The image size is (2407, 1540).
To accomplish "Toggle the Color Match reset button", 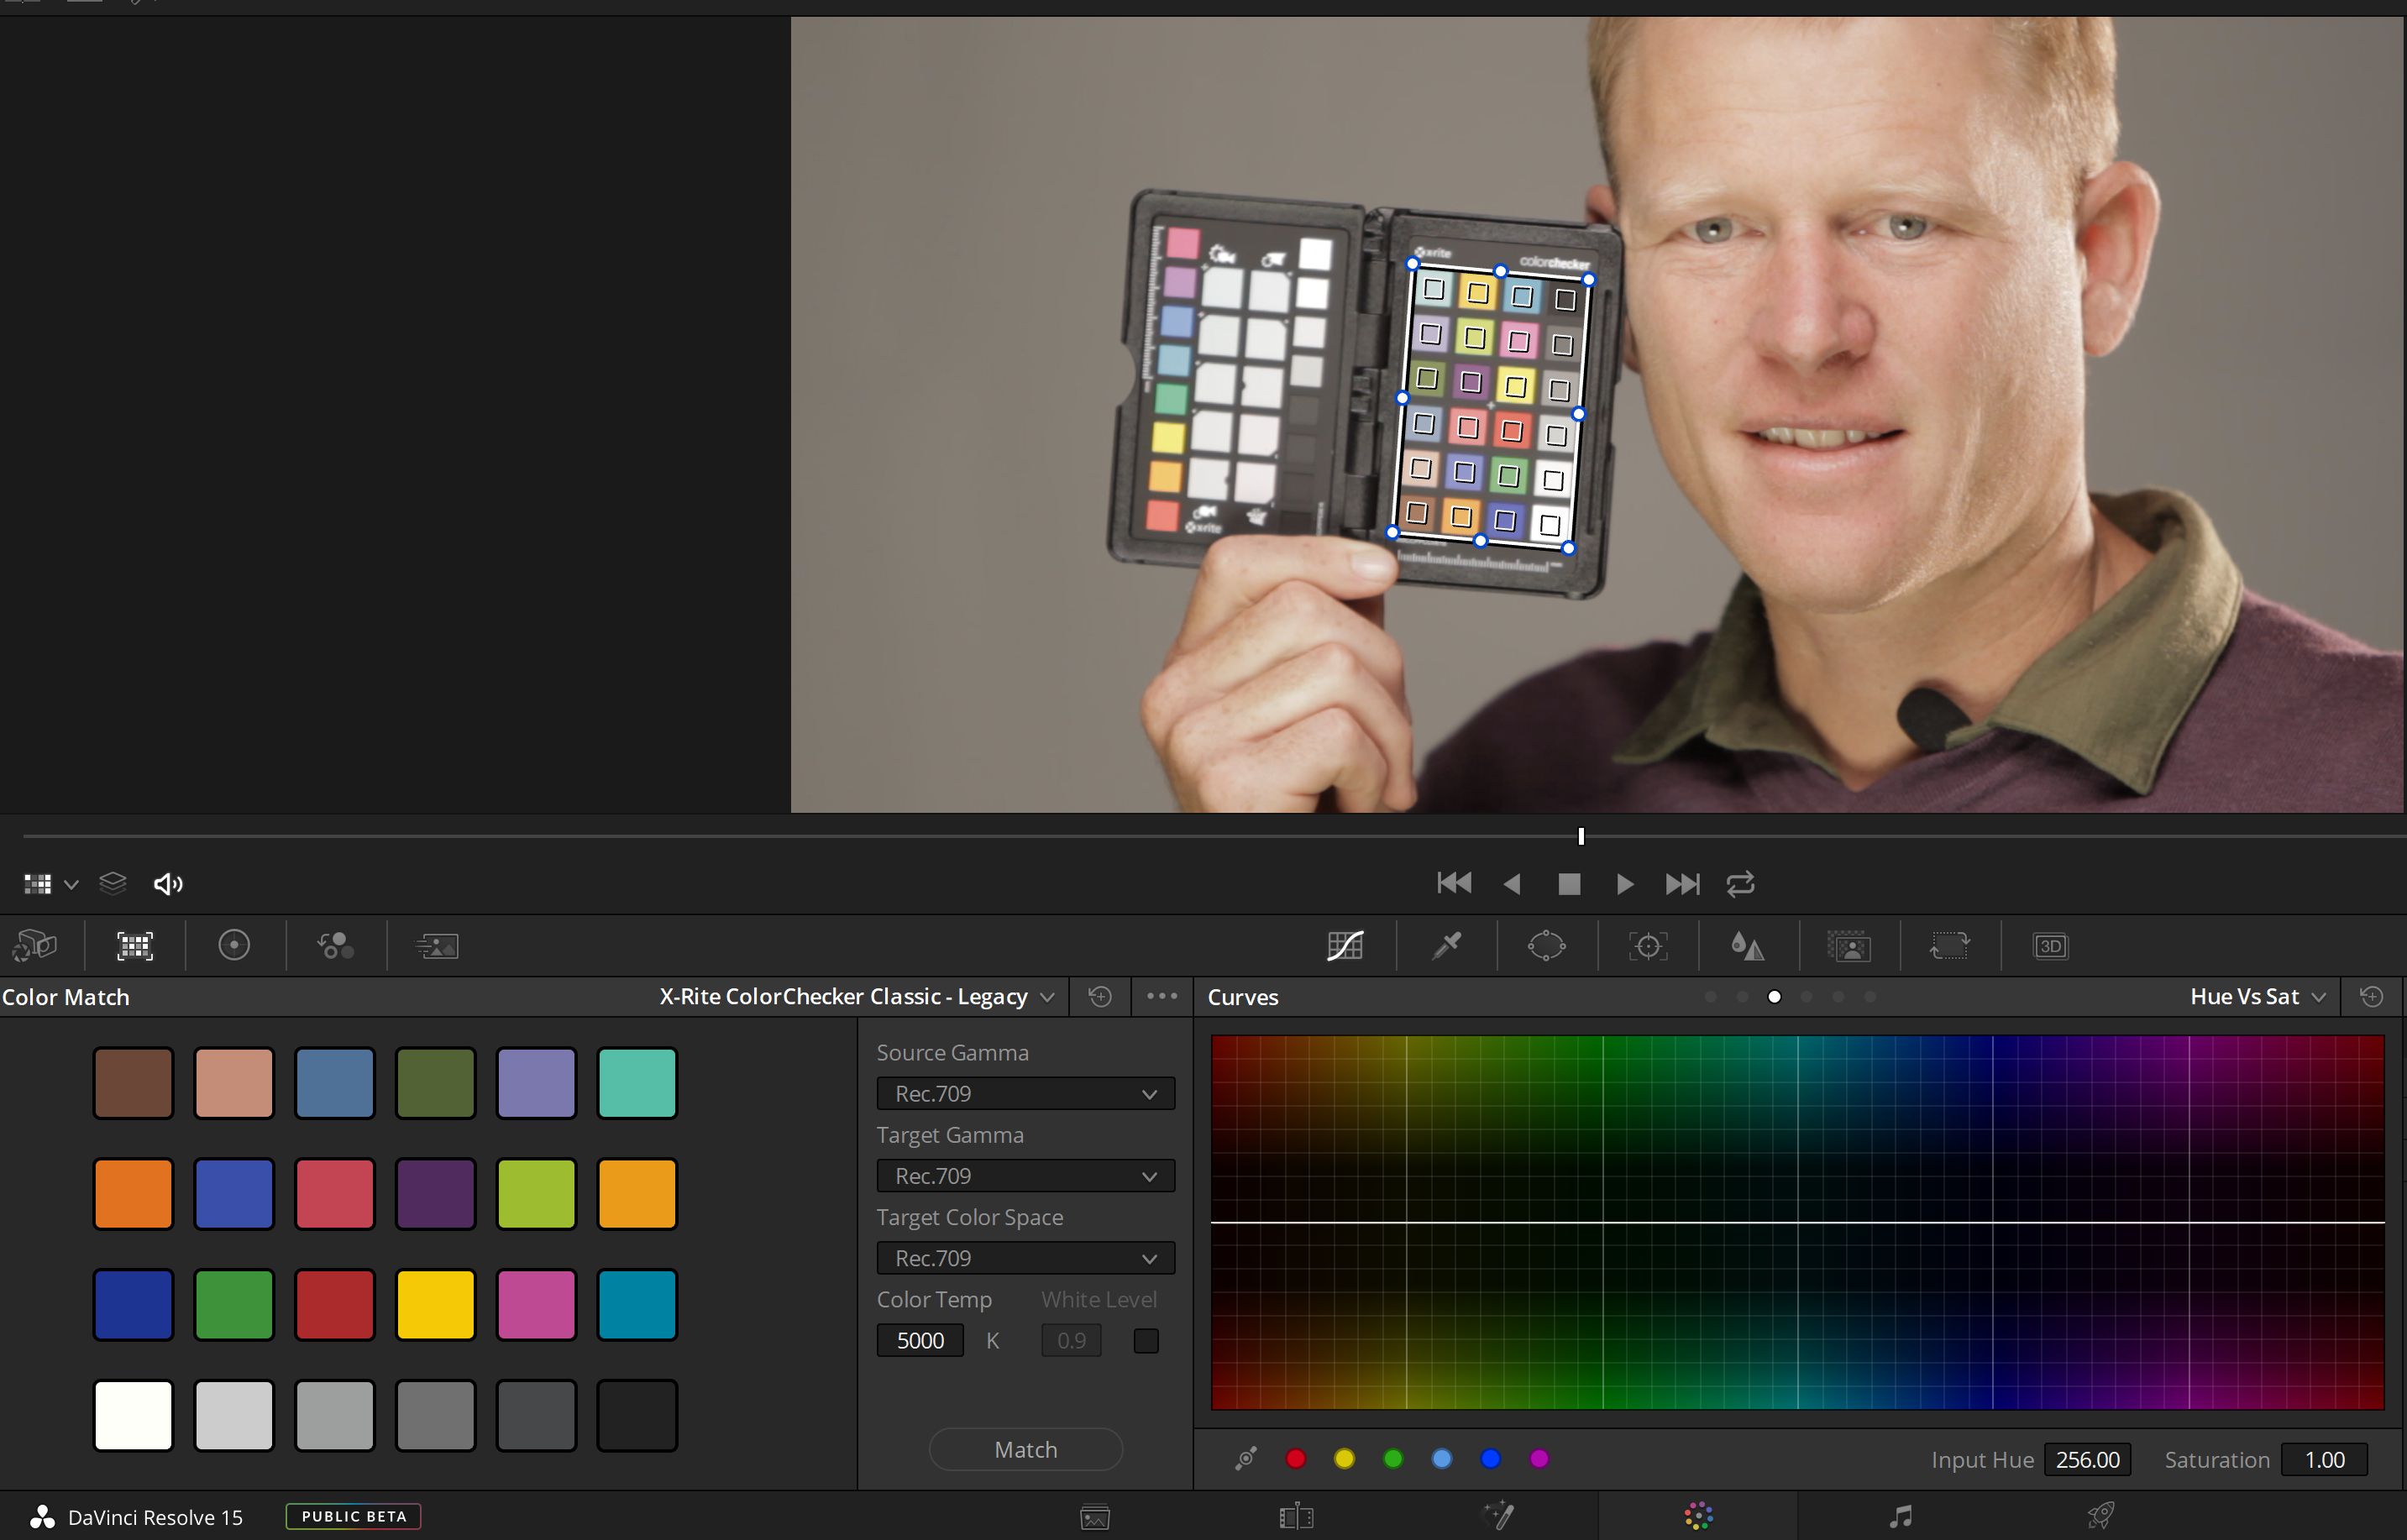I will click(x=1100, y=994).
